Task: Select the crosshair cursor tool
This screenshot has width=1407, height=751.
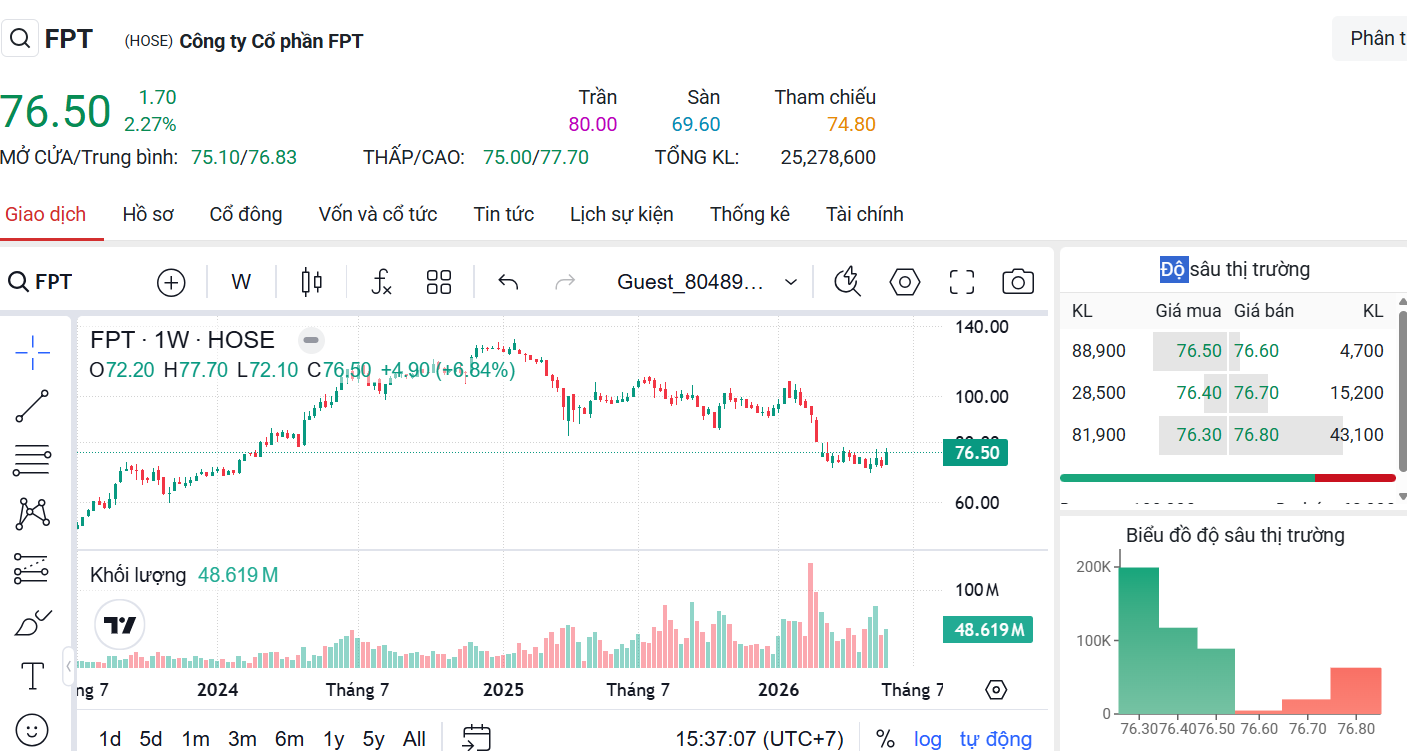Action: 33,352
